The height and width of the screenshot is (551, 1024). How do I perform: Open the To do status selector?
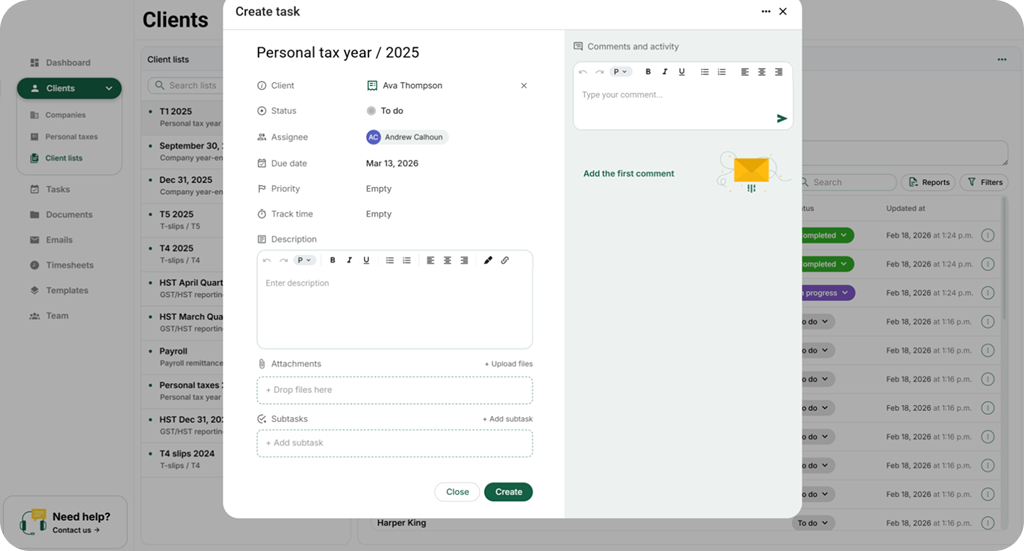point(386,111)
